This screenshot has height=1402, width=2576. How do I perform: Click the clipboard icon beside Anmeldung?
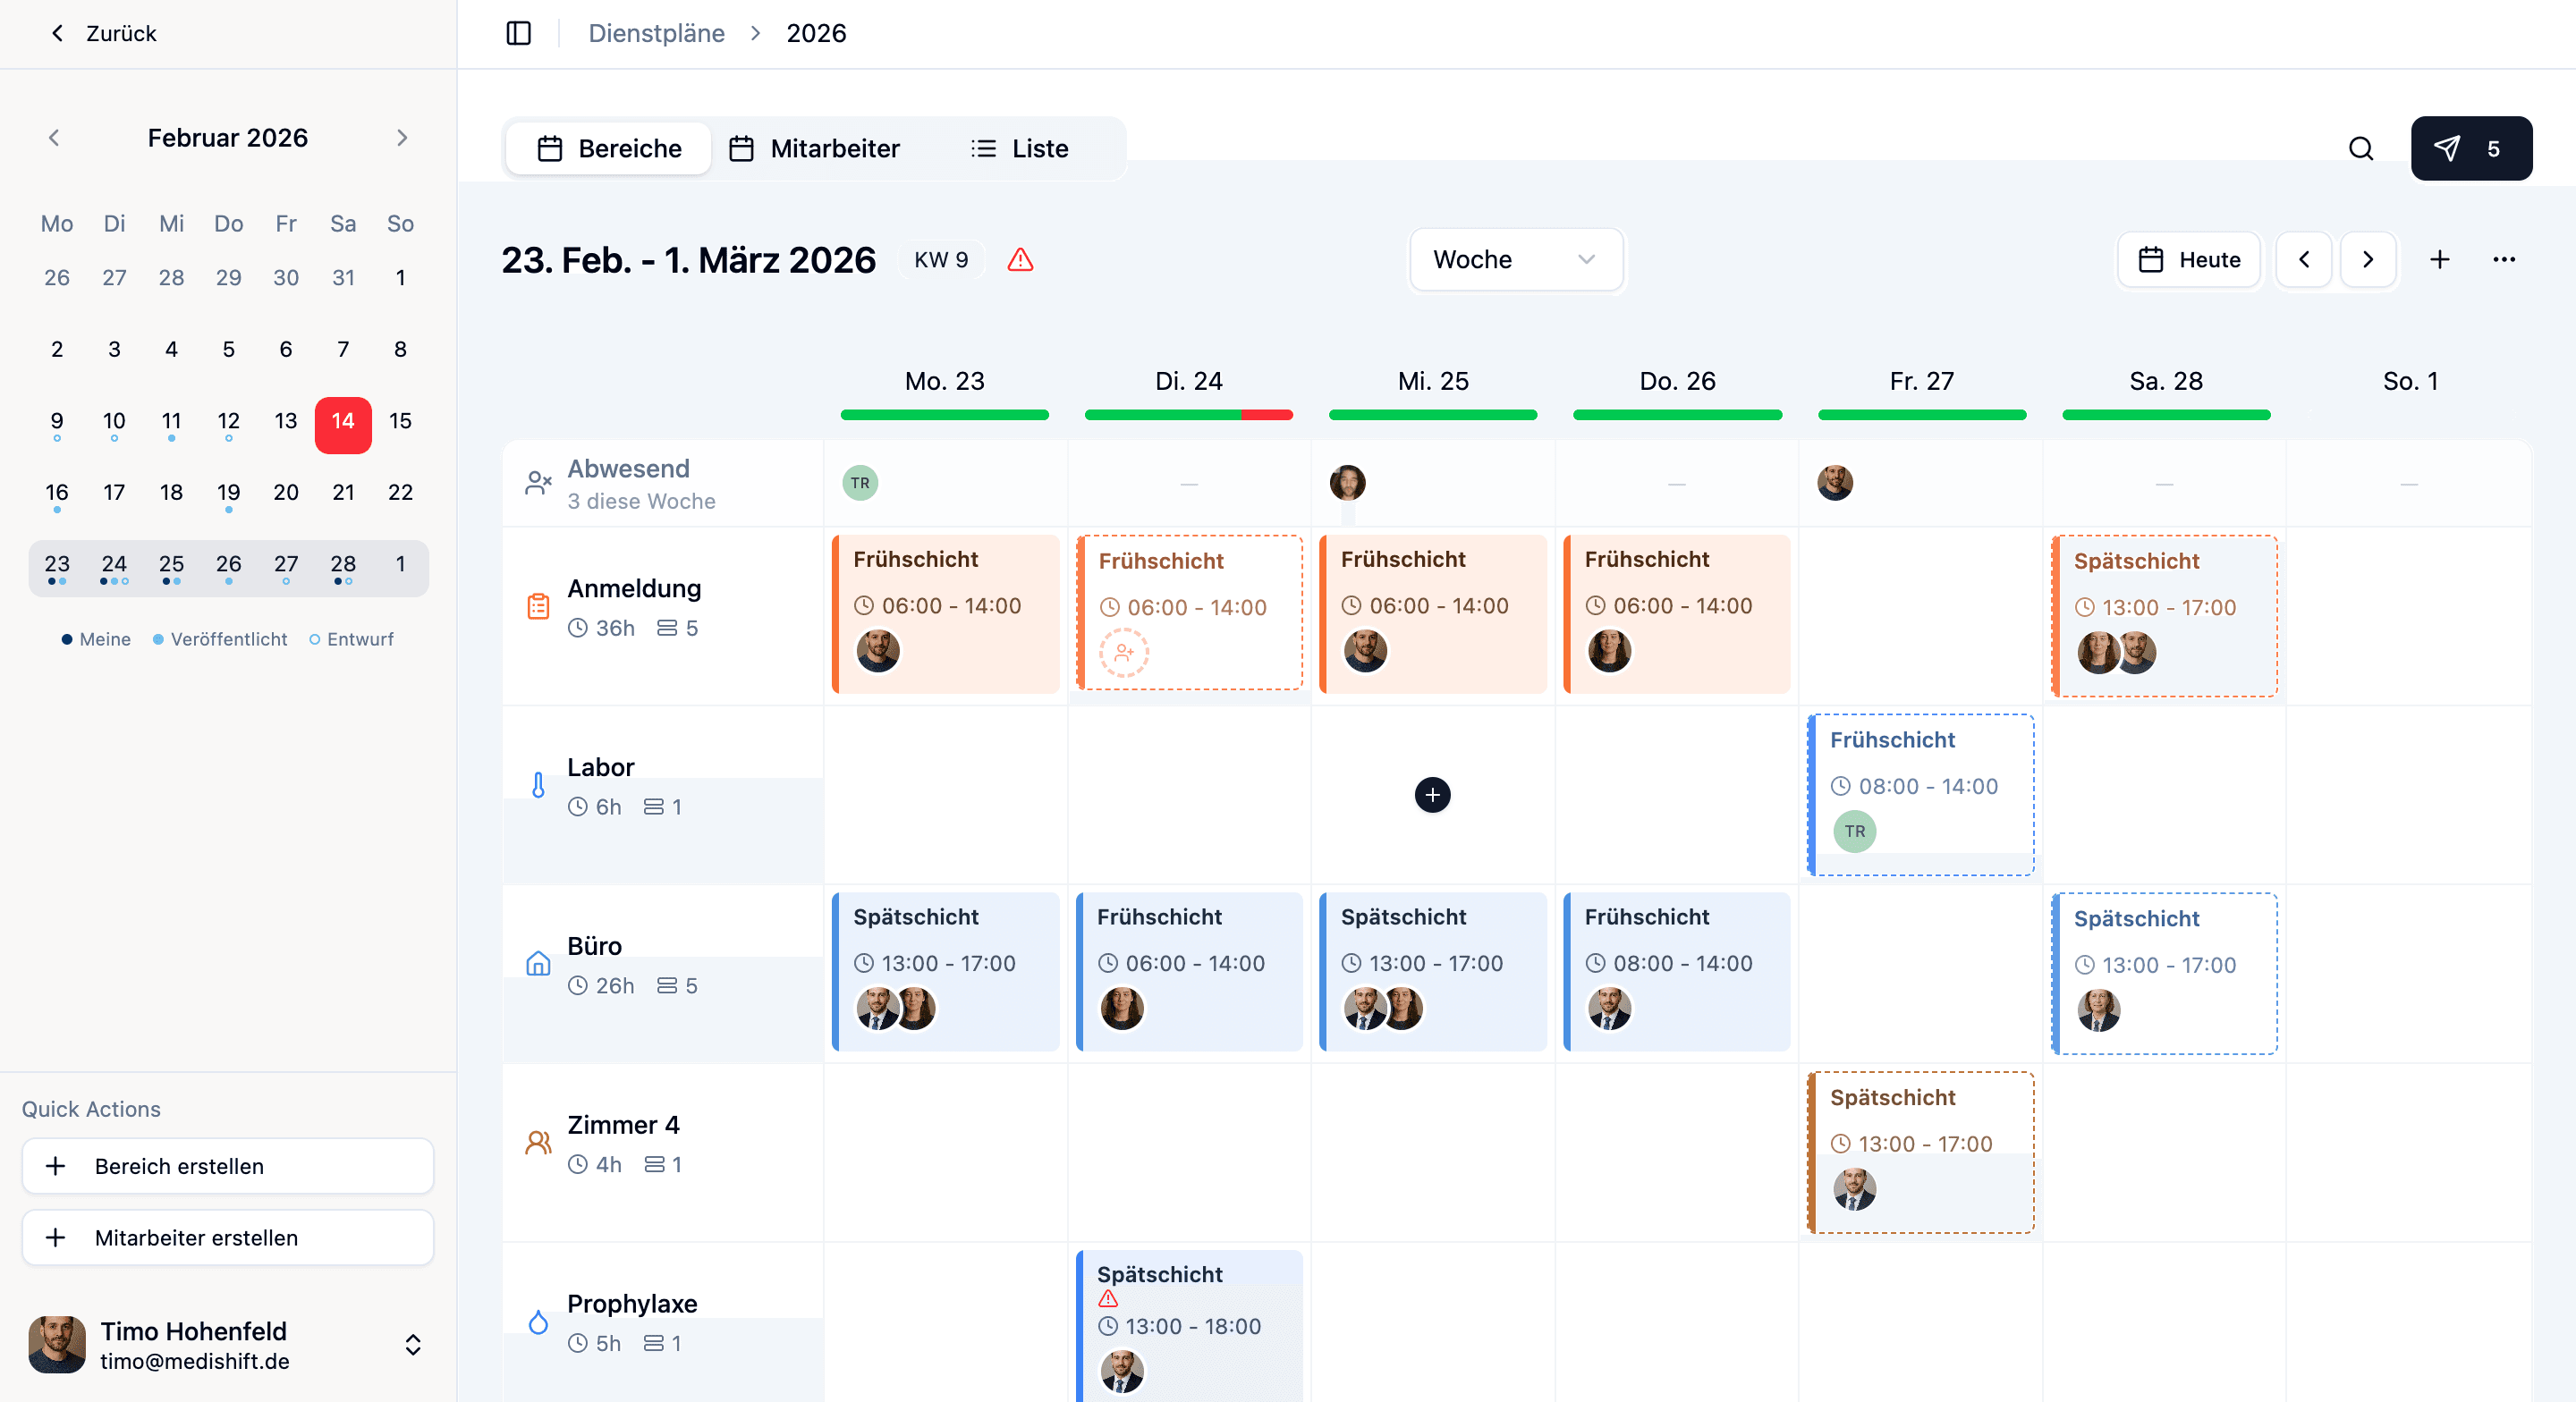[537, 607]
